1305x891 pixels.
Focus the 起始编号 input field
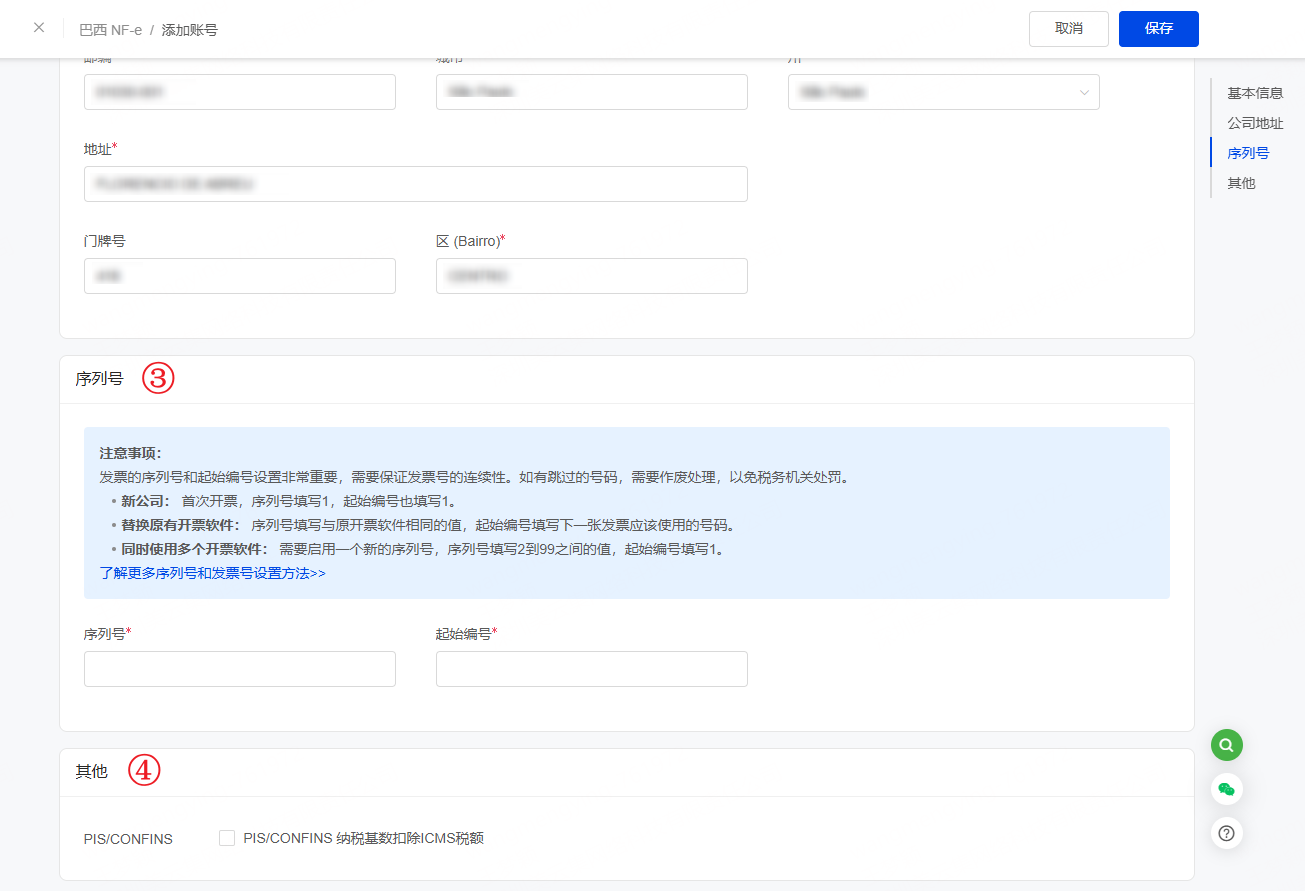pos(592,669)
